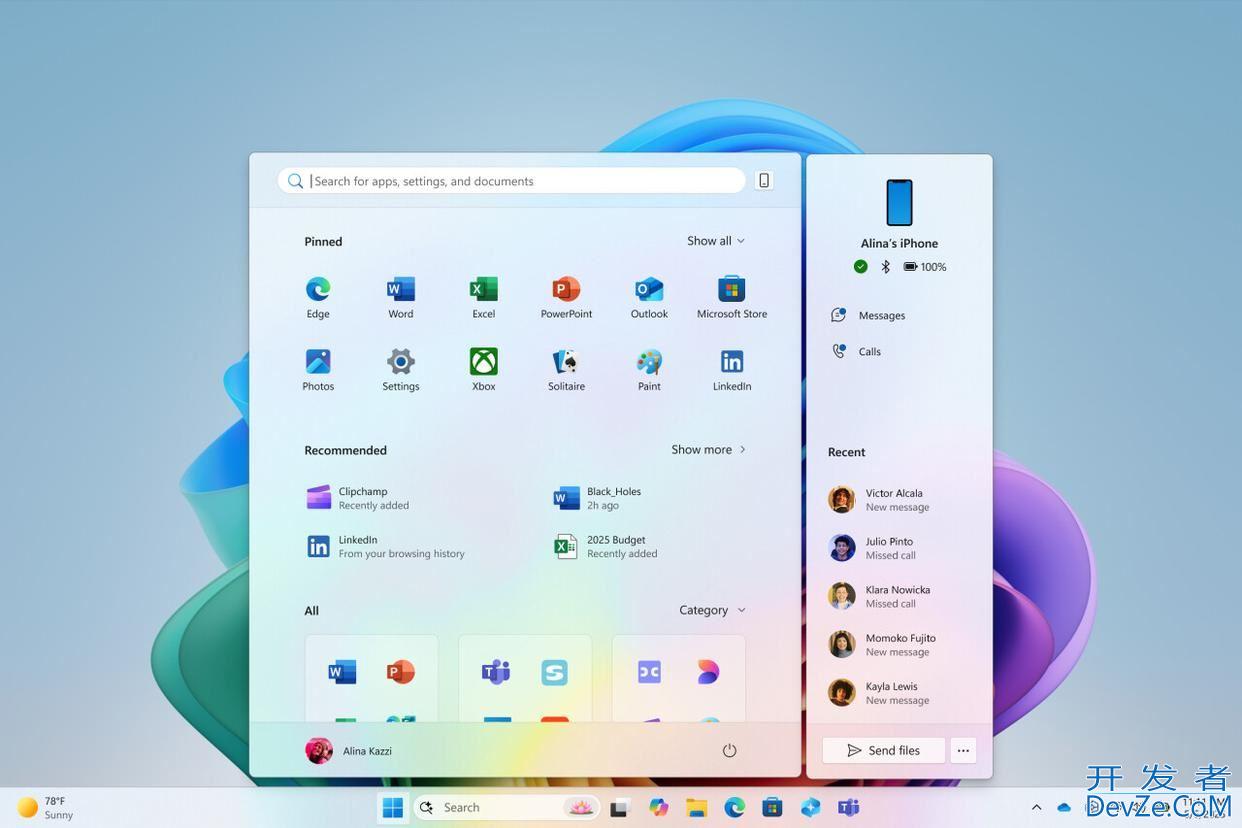Expand the Show all pinned dropdown
This screenshot has width=1242, height=828.
click(x=715, y=241)
